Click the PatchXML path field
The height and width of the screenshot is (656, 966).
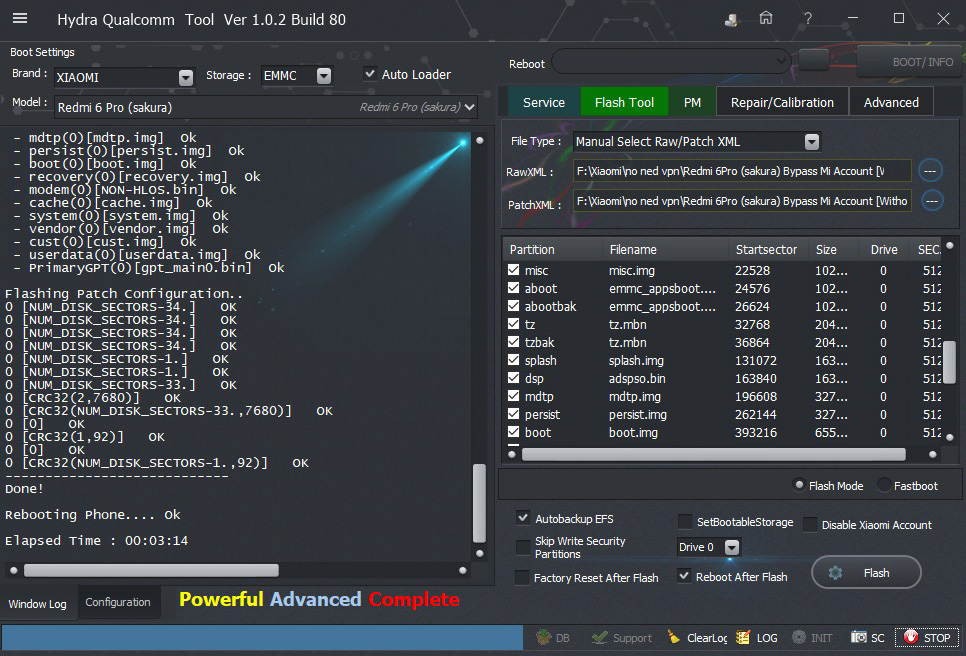[742, 201]
